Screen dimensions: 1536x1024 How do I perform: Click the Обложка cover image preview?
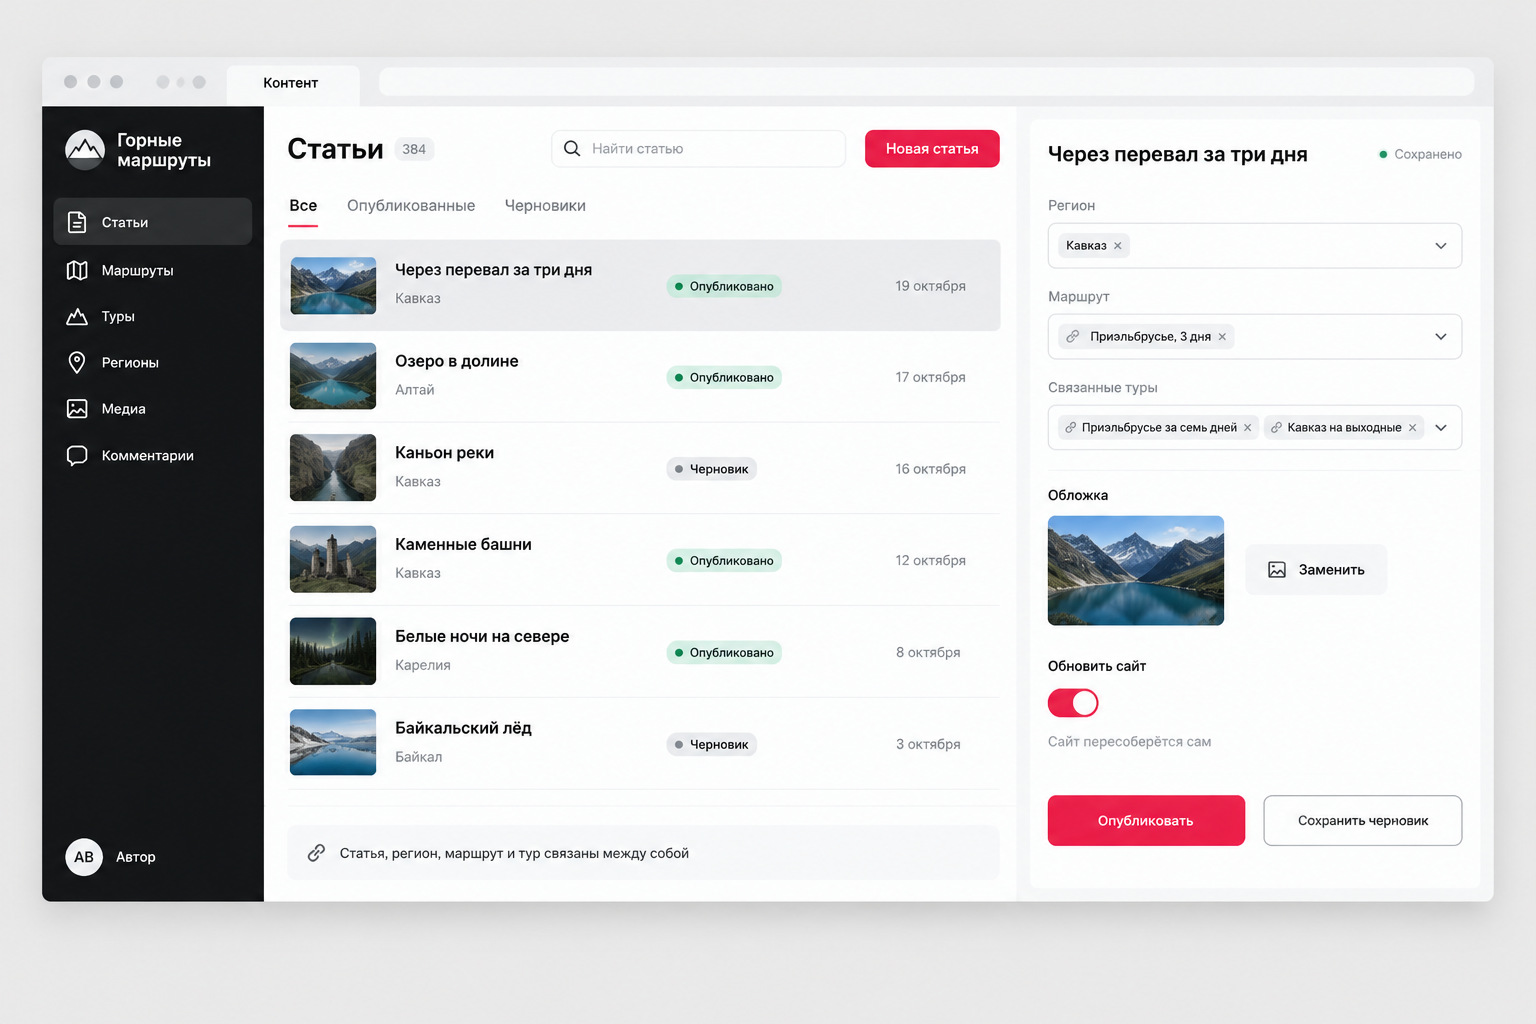pyautogui.click(x=1136, y=571)
